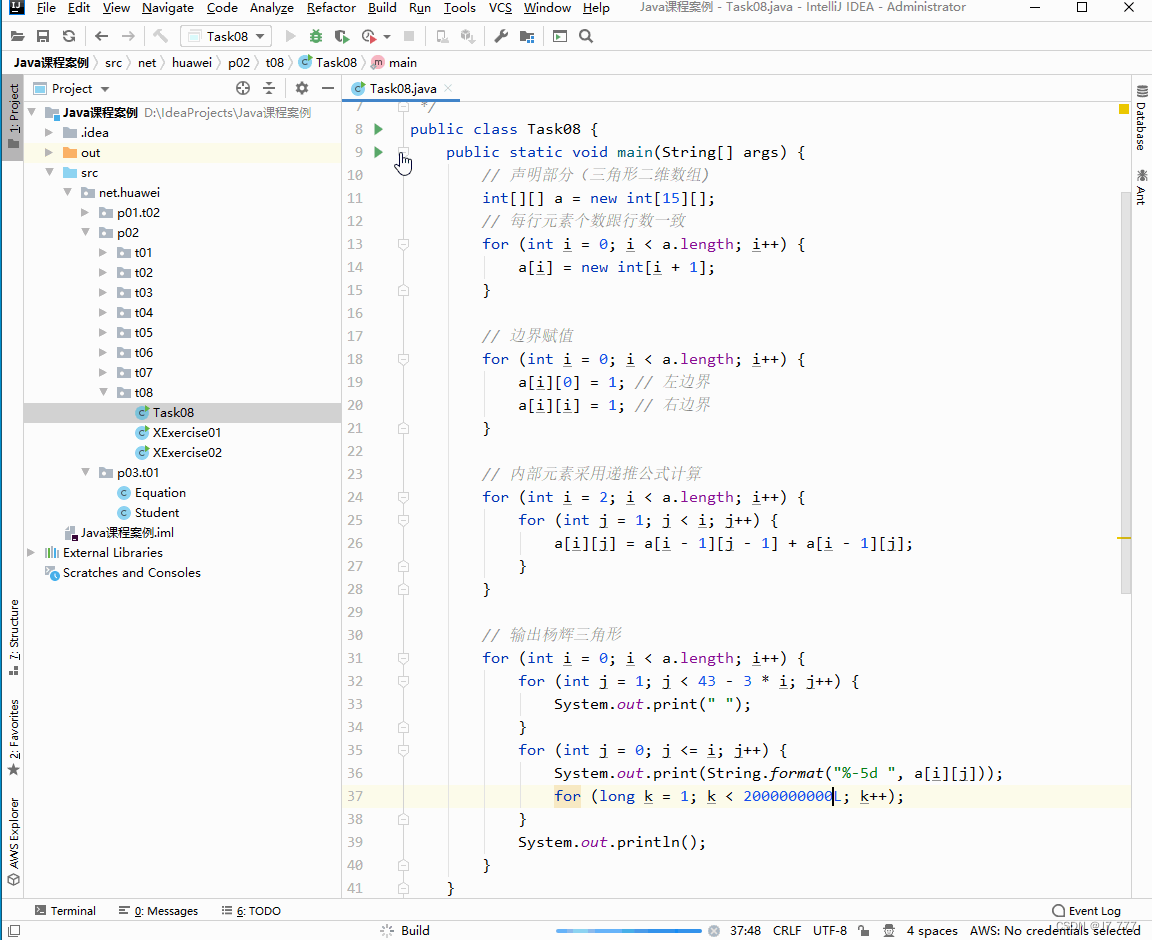Open the Task08 run configuration dropdown
1152x940 pixels.
226,36
